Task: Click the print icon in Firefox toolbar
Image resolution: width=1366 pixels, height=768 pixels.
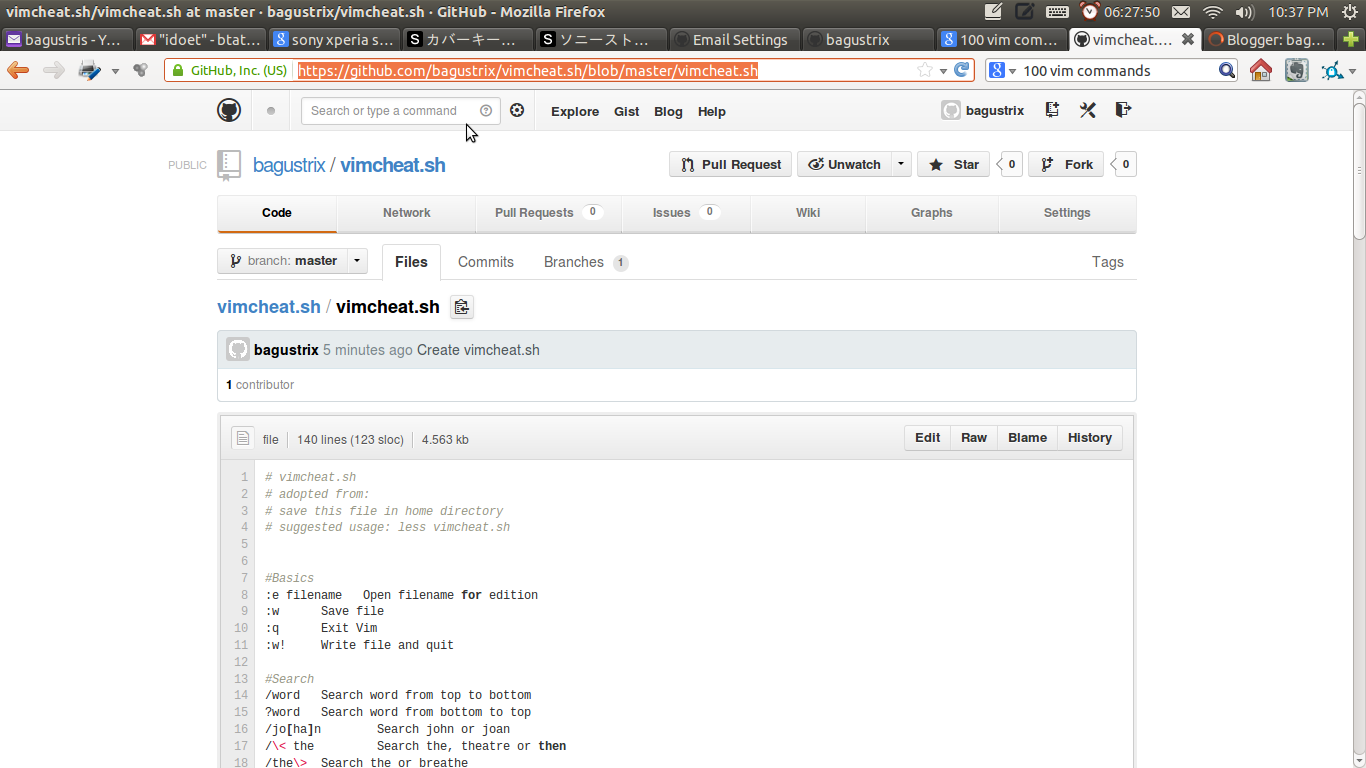Action: [x=90, y=70]
